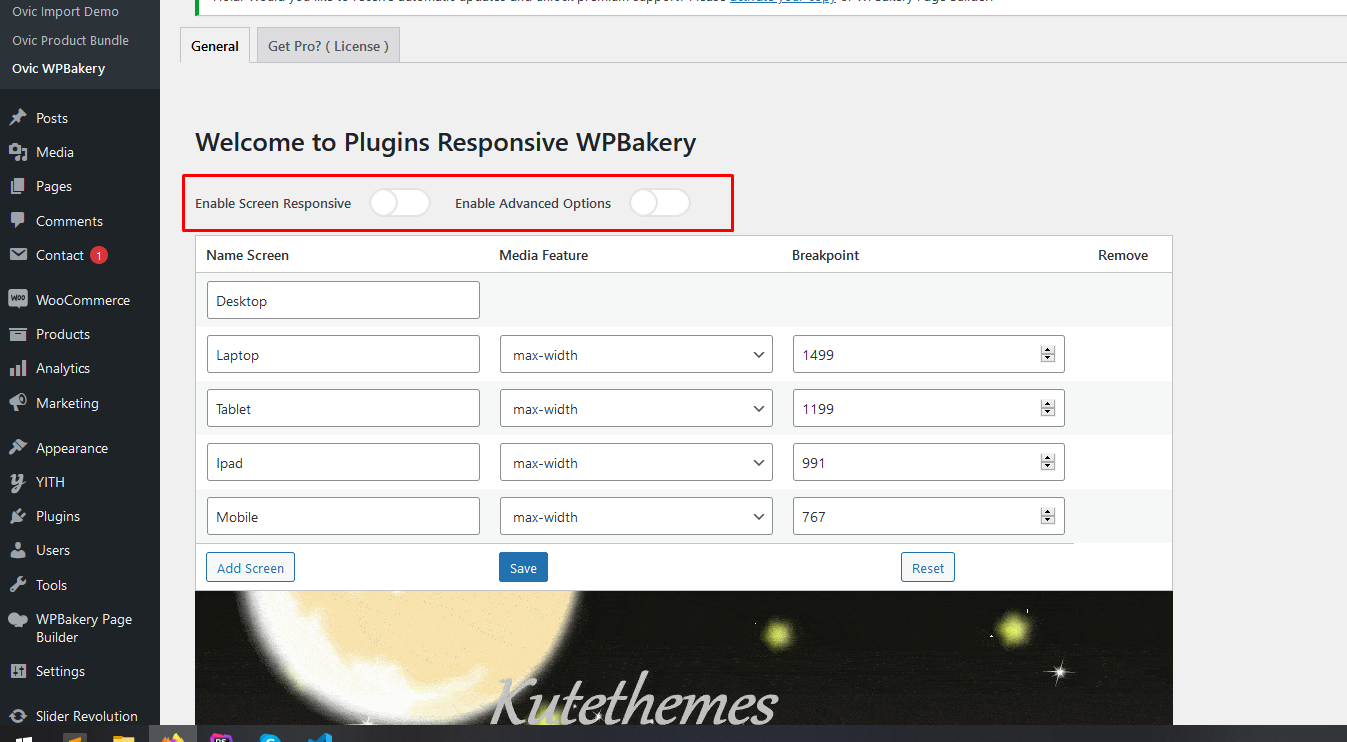Click the blue Save button
Viewport: 1347px width, 742px height.
[x=523, y=567]
